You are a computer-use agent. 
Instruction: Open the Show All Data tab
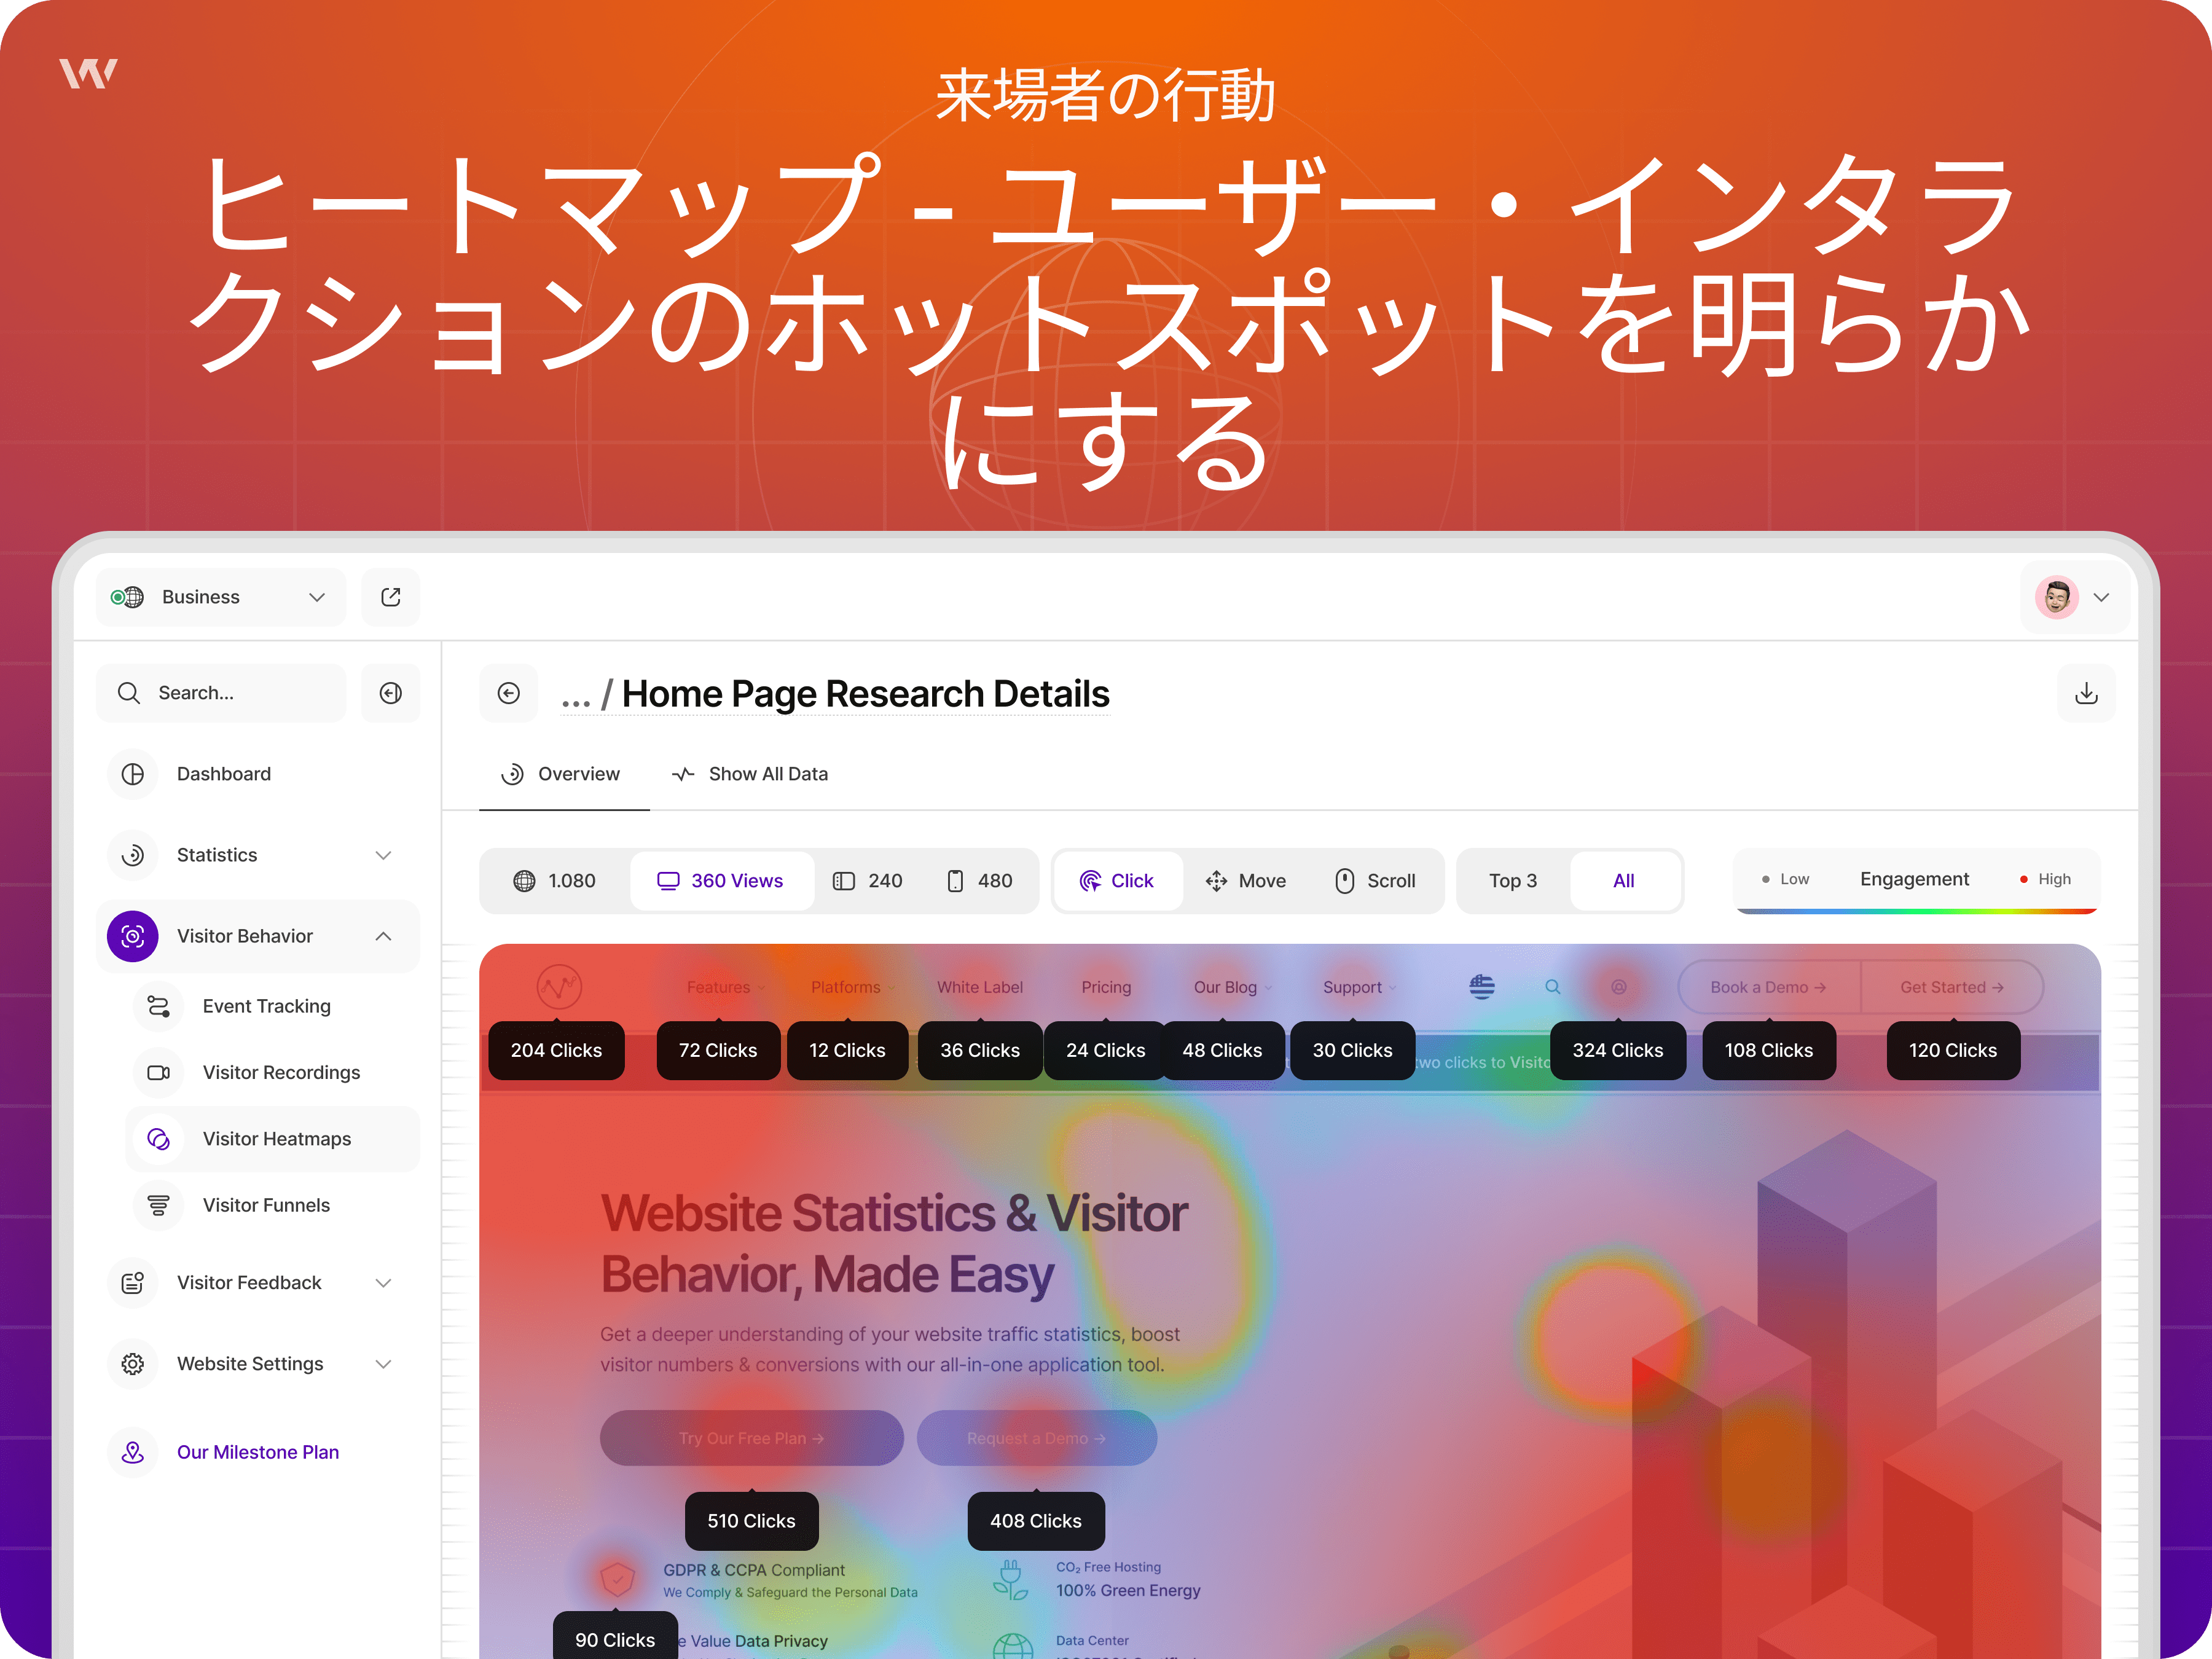pos(750,774)
